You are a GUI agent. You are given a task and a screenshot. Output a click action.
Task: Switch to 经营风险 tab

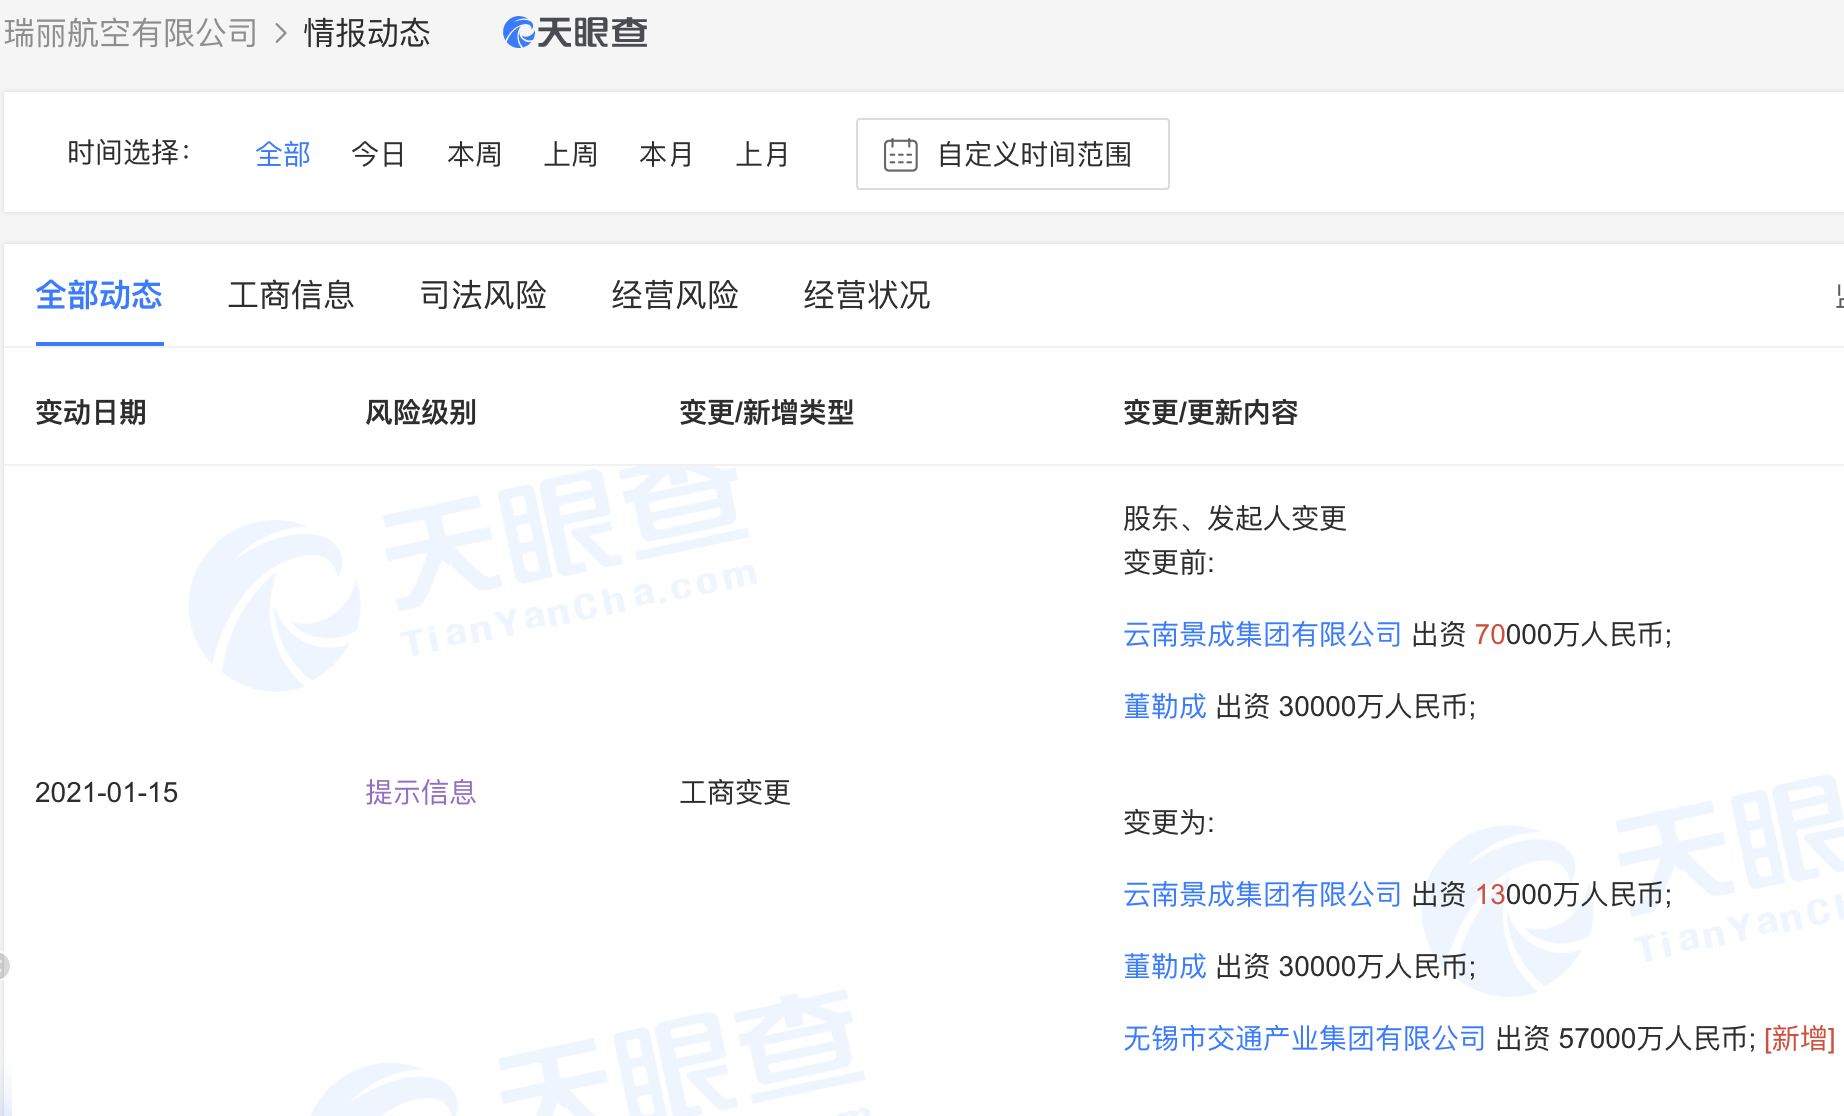[675, 295]
